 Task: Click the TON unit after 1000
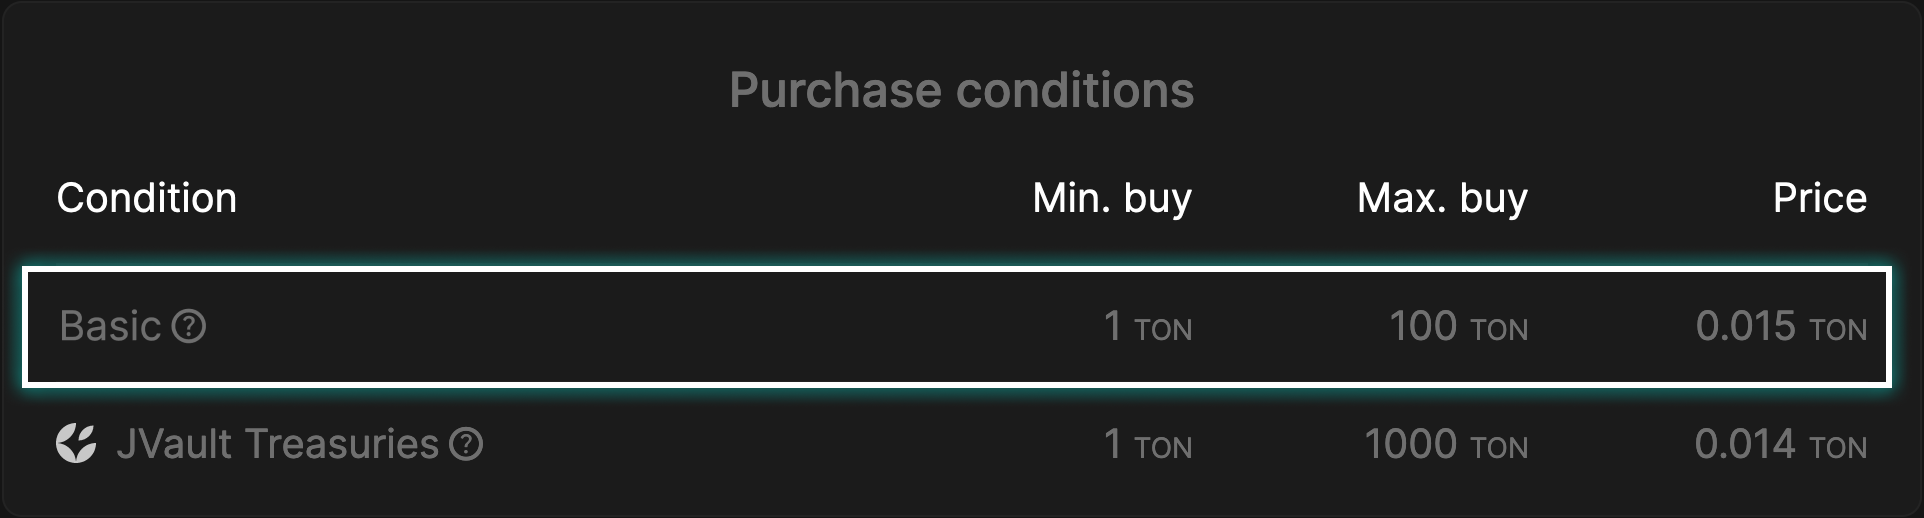point(1499,448)
